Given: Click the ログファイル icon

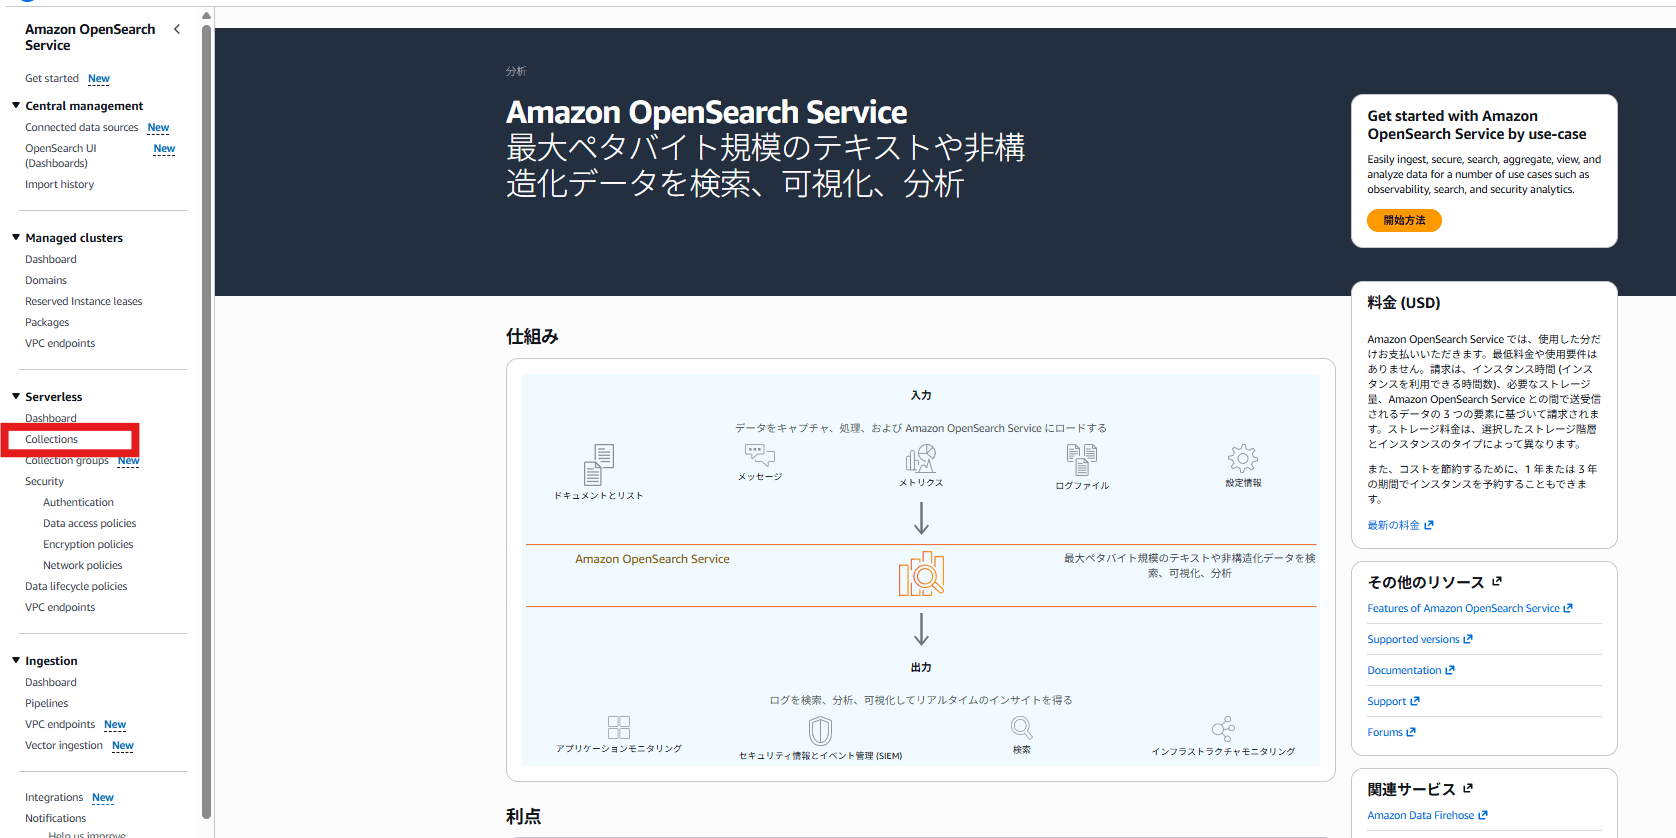Looking at the screenshot, I should pyautogui.click(x=1082, y=460).
